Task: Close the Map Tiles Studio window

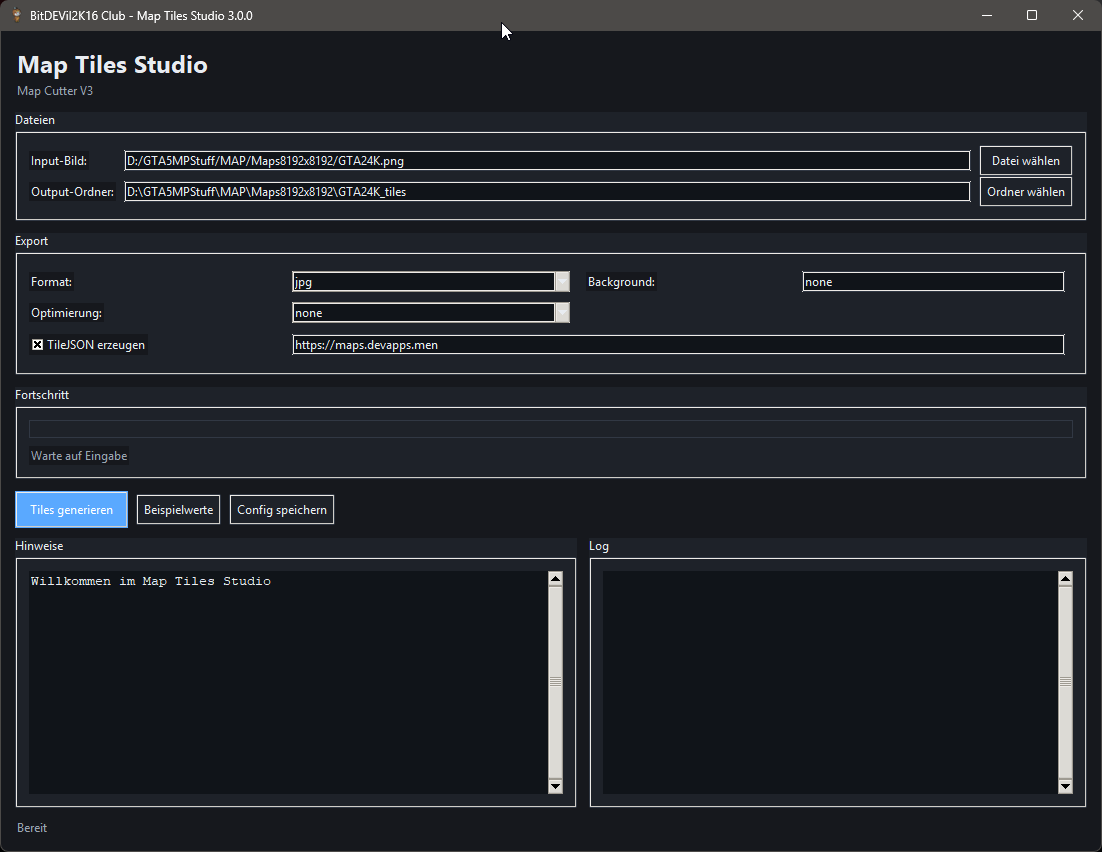Action: pos(1077,15)
